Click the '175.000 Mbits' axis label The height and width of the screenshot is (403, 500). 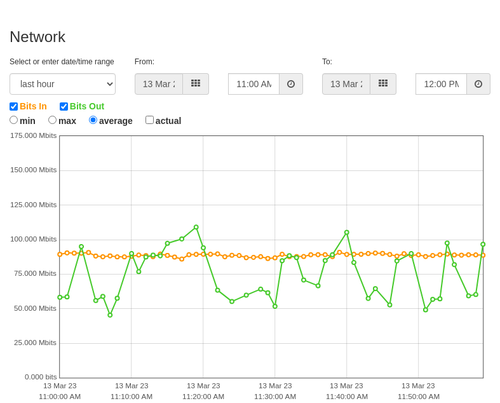pyautogui.click(x=33, y=135)
